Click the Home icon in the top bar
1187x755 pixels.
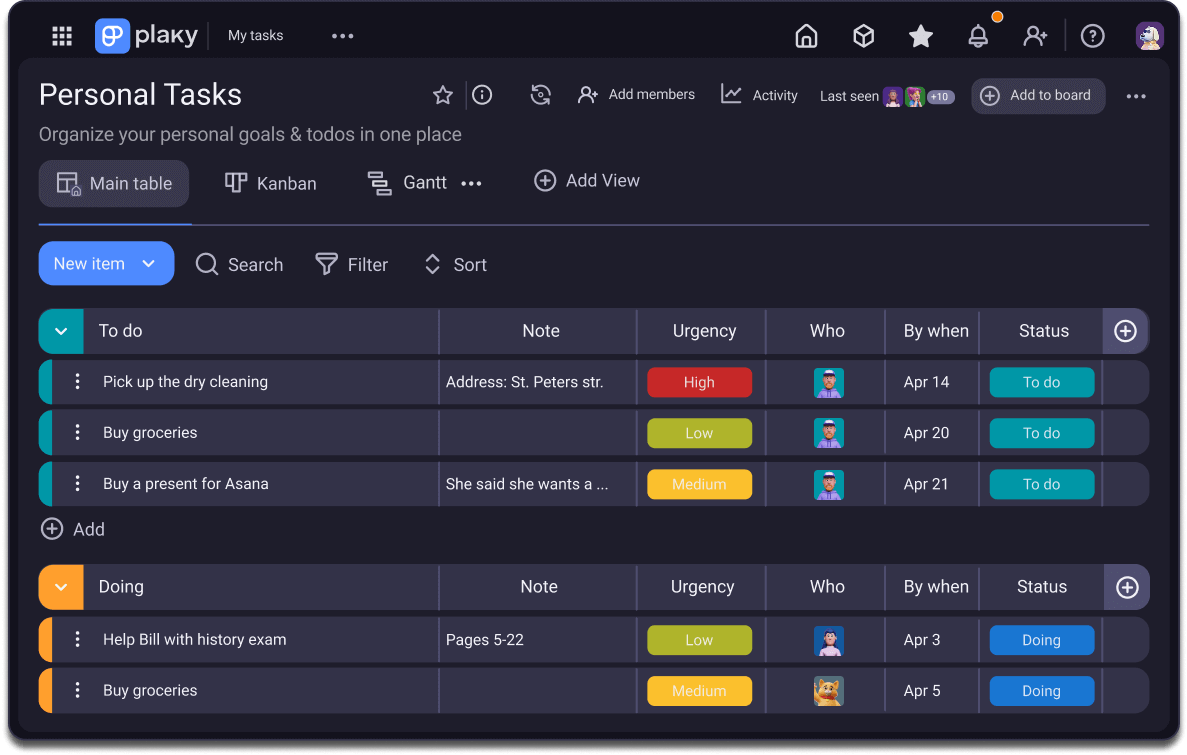coord(806,35)
